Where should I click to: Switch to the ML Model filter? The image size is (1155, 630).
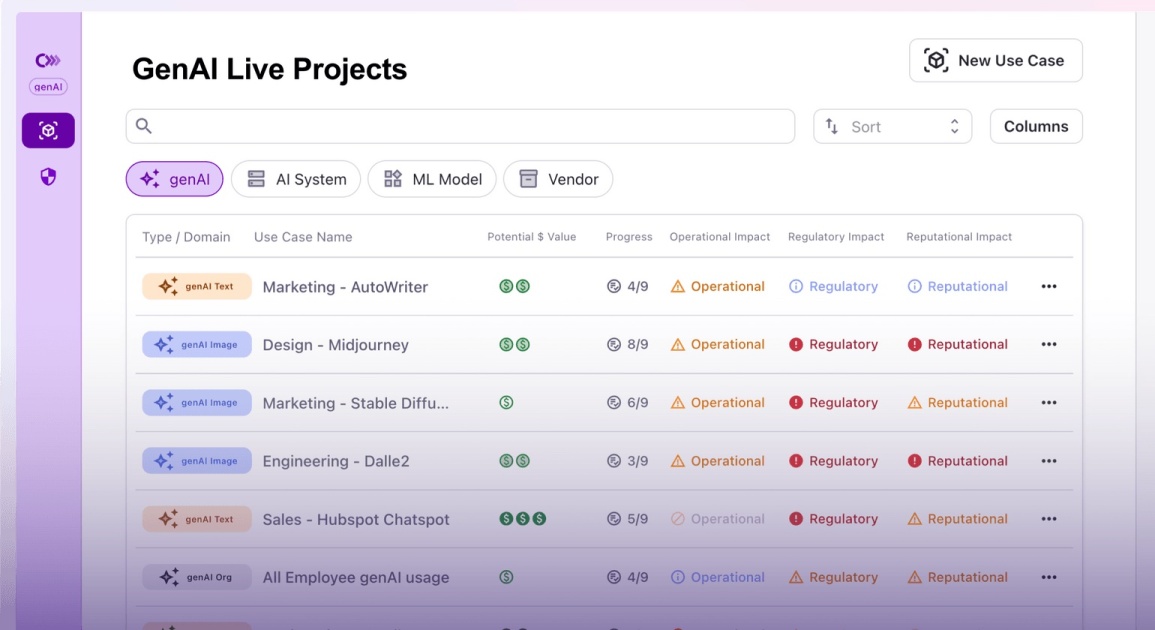click(x=432, y=179)
